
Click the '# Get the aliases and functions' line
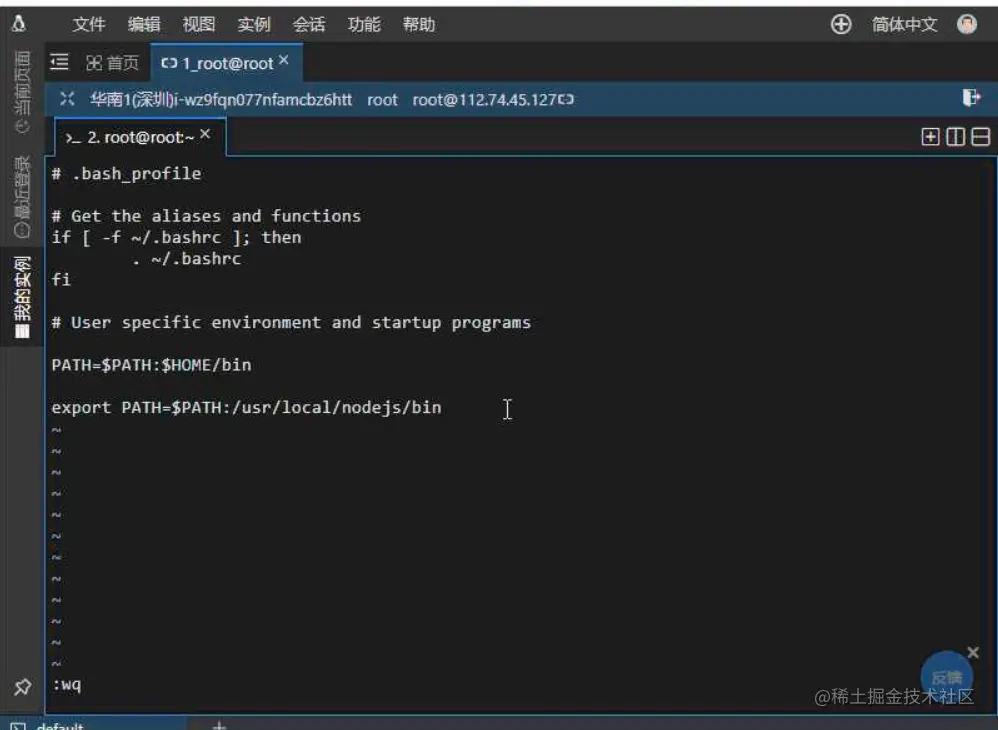point(206,216)
